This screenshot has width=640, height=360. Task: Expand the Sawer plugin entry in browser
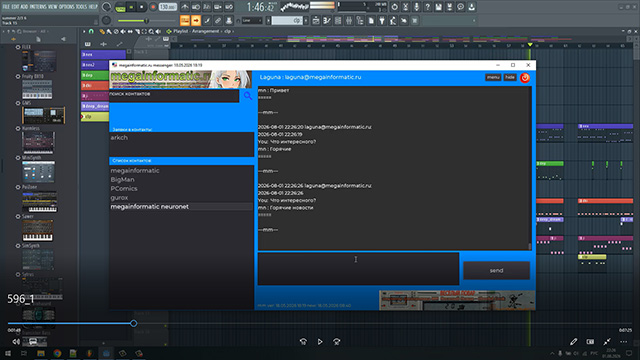point(18,216)
